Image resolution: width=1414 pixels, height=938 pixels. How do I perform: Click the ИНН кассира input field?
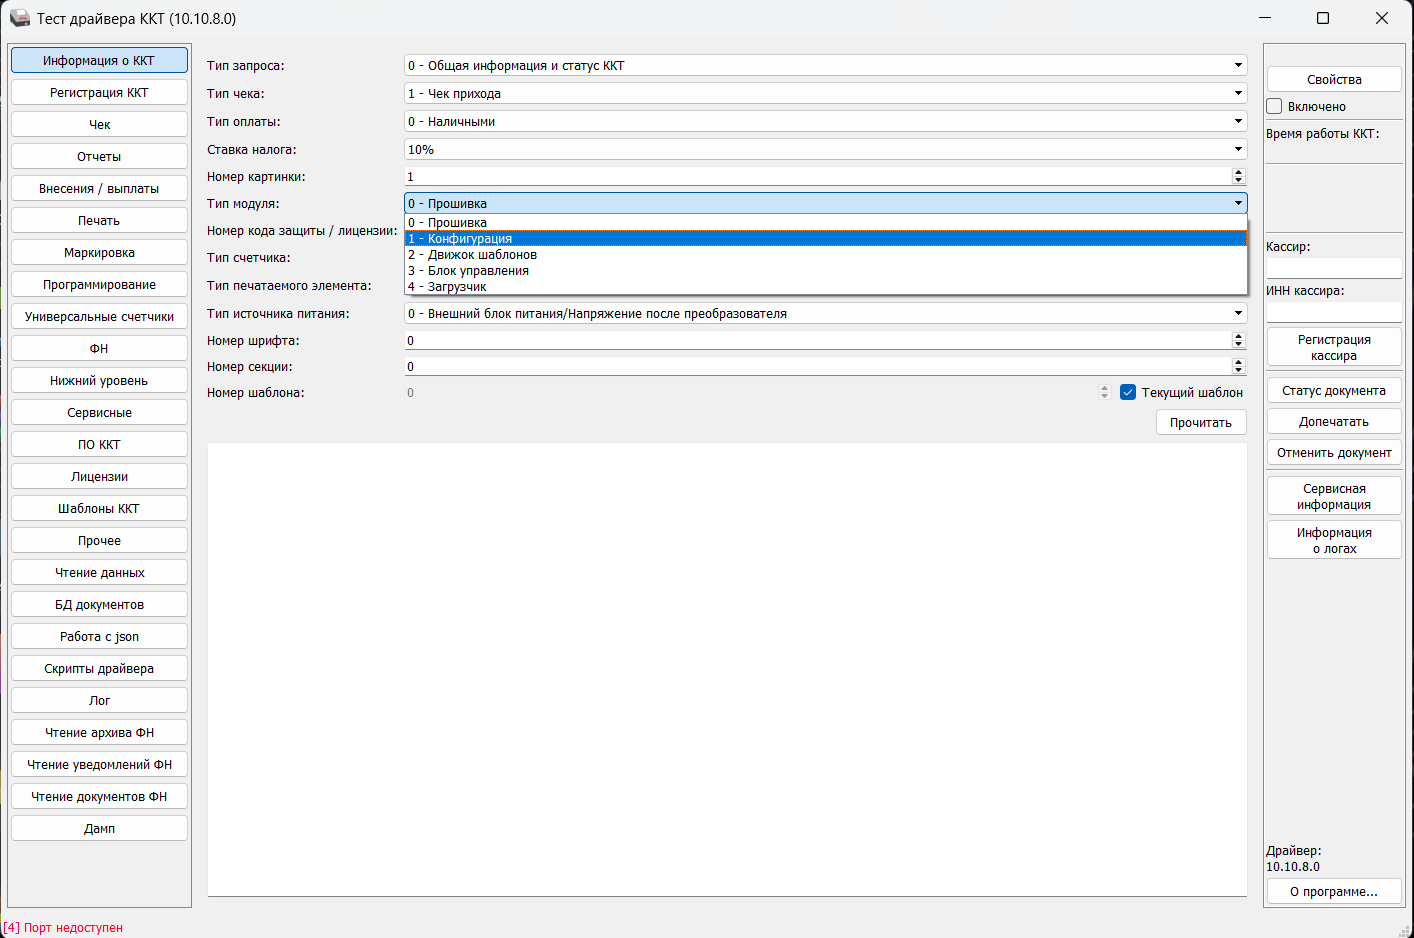tap(1334, 312)
